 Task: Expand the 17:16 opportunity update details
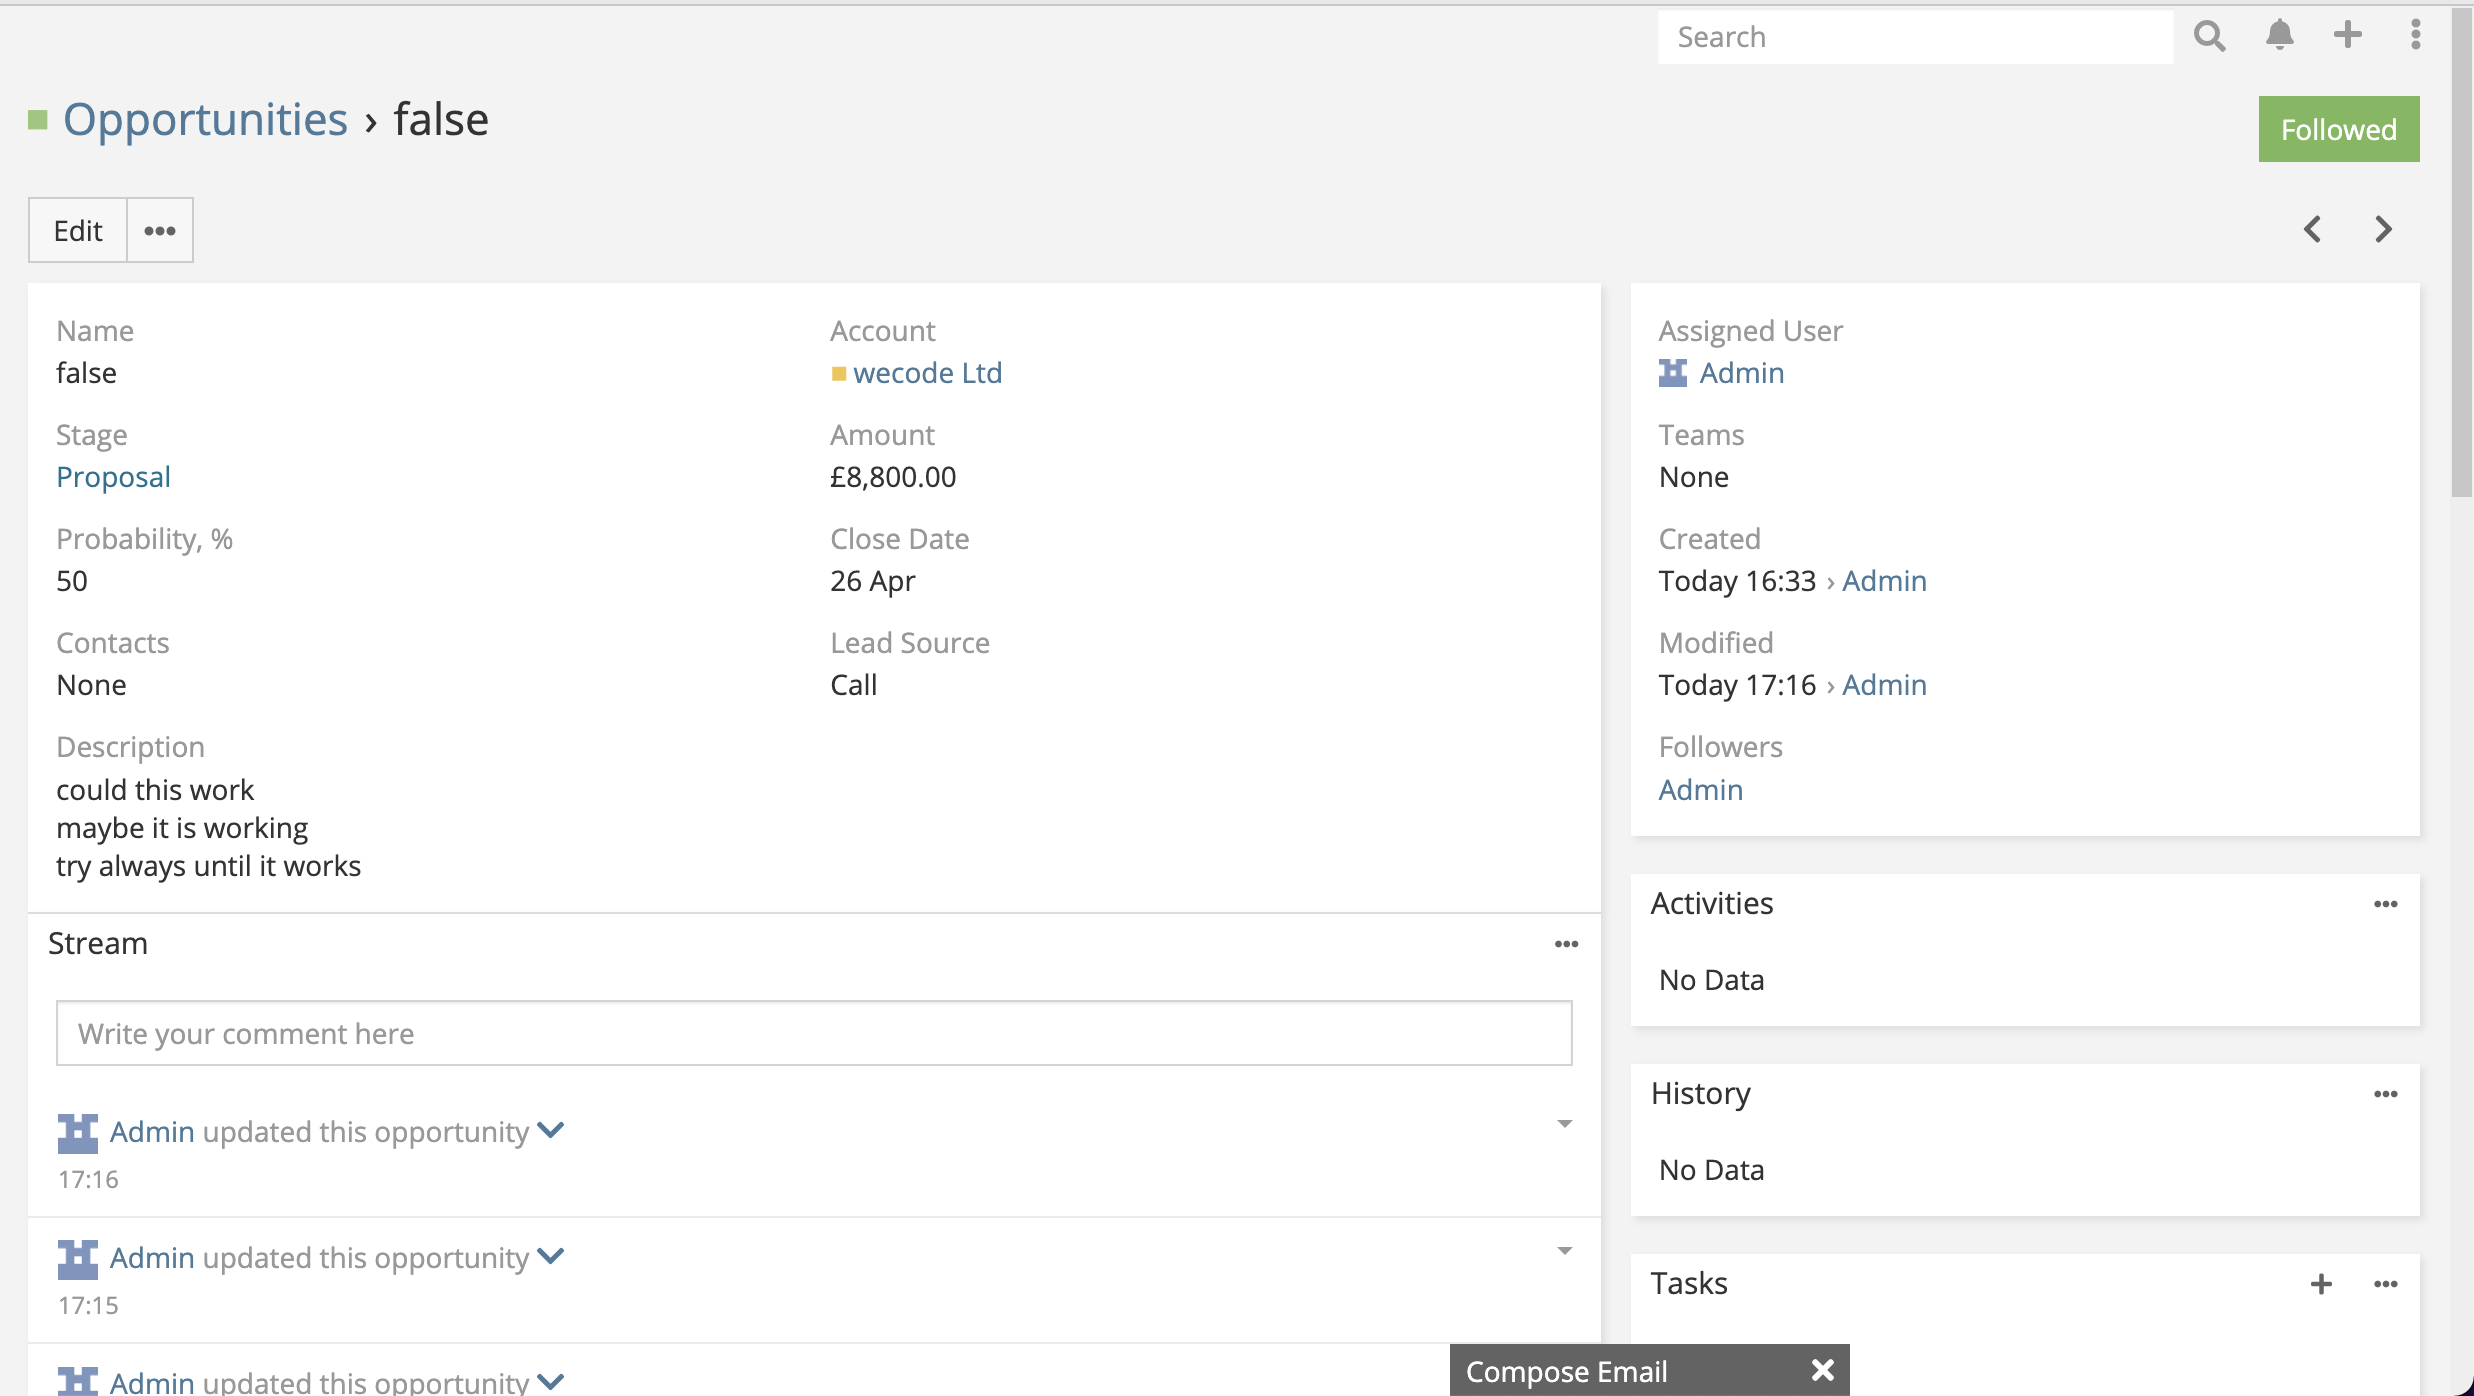pos(550,1130)
